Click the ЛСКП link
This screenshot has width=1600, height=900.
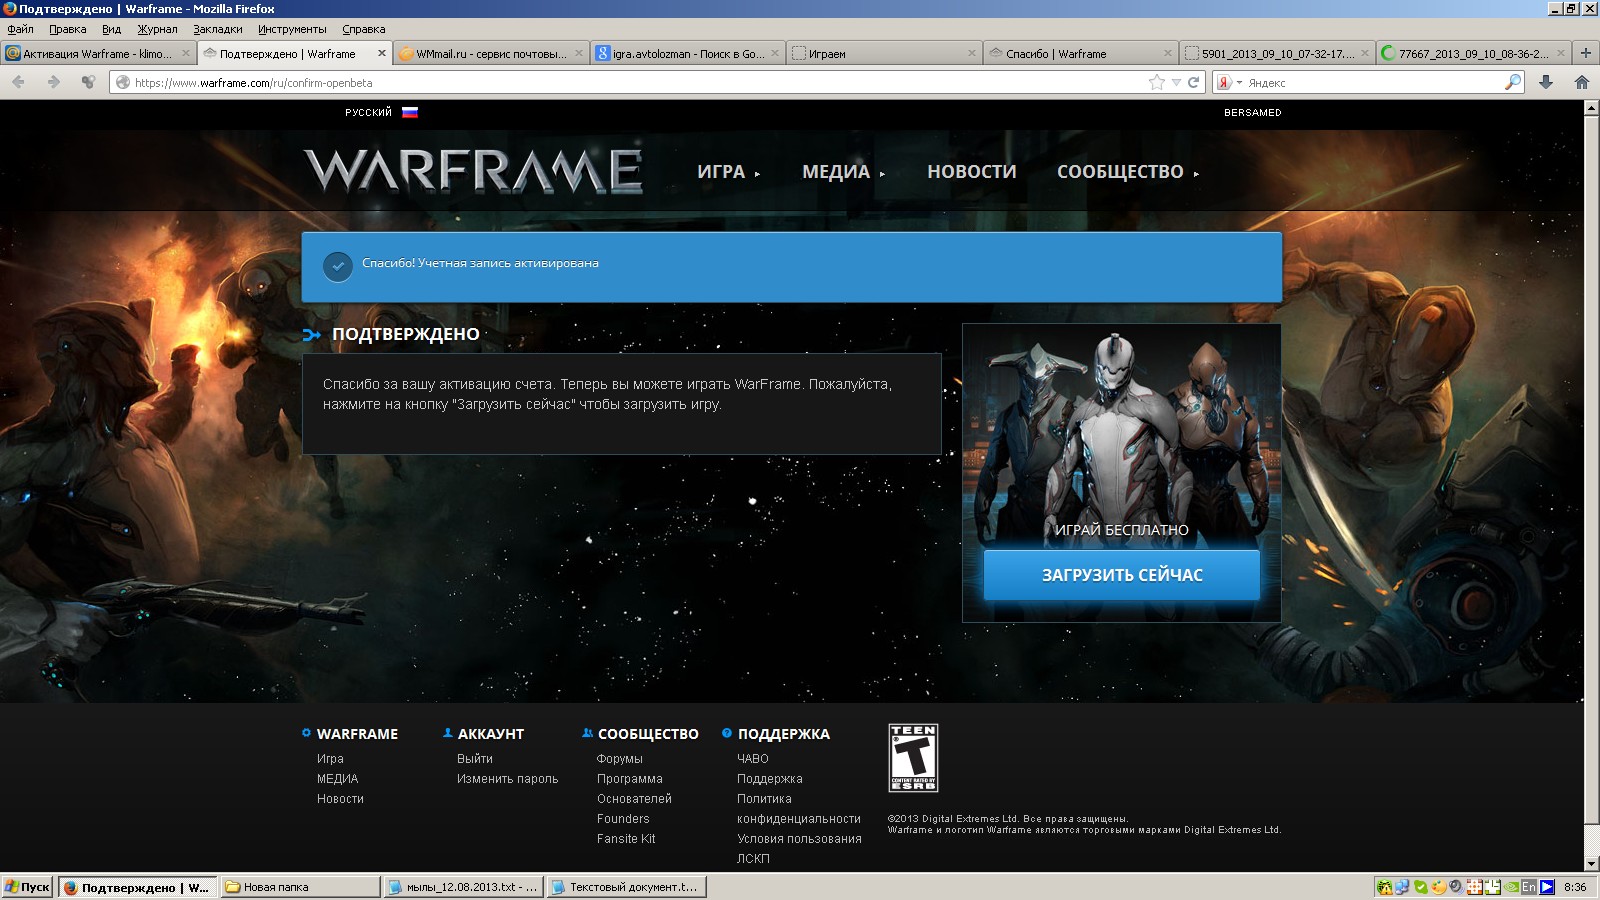[753, 859]
